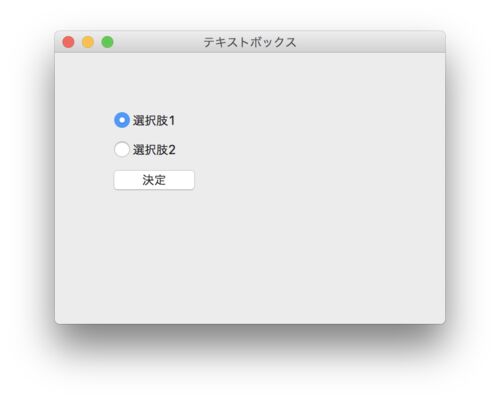Zoom the window using the green button
This screenshot has width=500, height=402.
pyautogui.click(x=107, y=42)
